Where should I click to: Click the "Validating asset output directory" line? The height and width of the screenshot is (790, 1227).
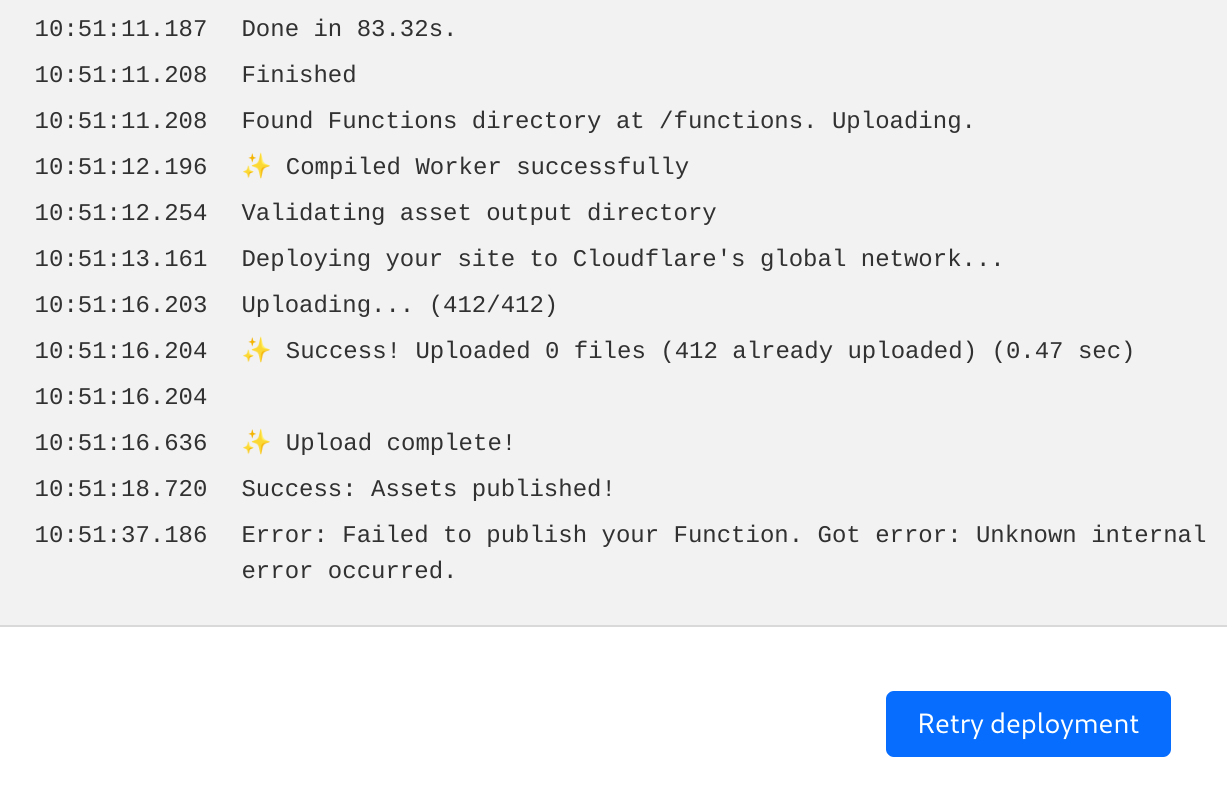pos(478,214)
